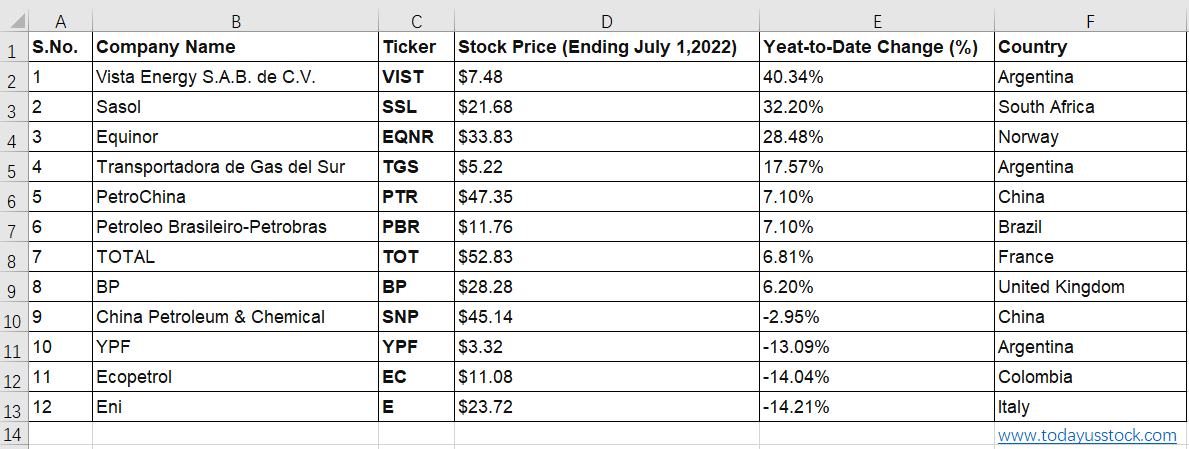Click the -13.09% change cell

877,347
